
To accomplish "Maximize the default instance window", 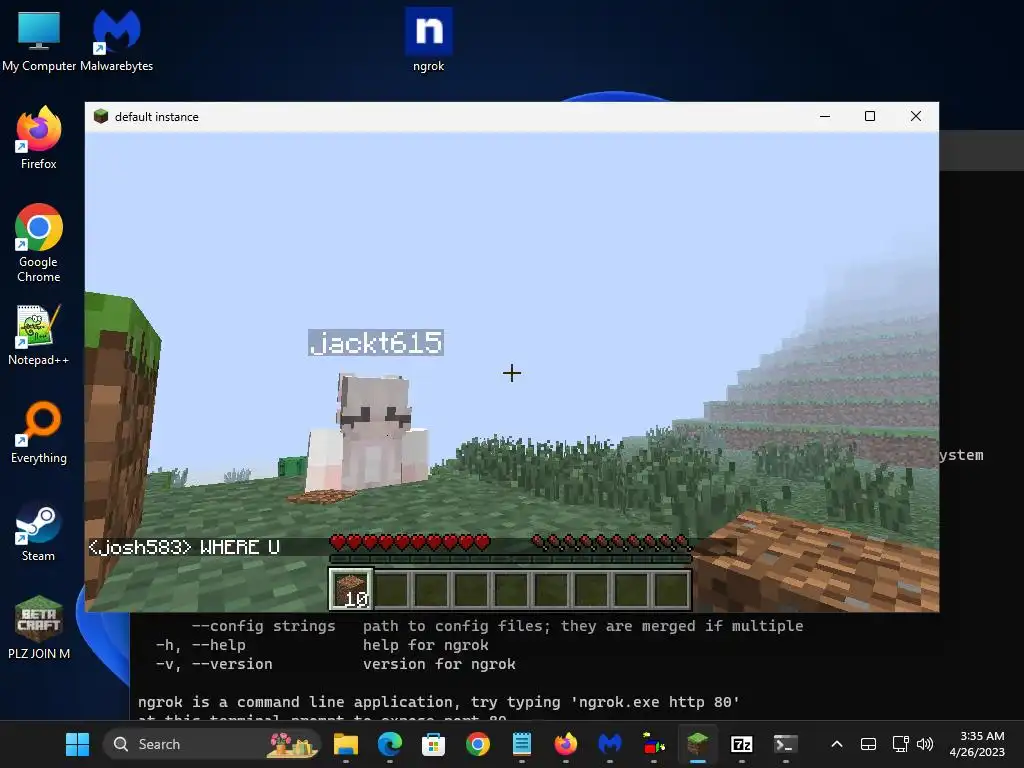I will [870, 116].
